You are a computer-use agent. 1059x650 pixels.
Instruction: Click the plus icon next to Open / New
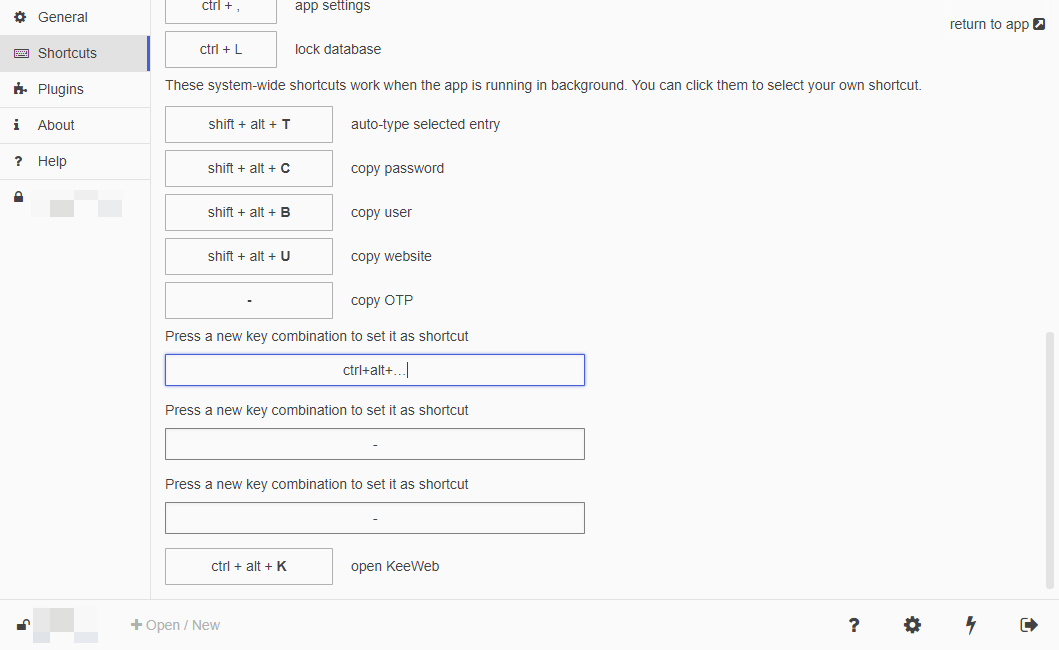click(x=136, y=625)
